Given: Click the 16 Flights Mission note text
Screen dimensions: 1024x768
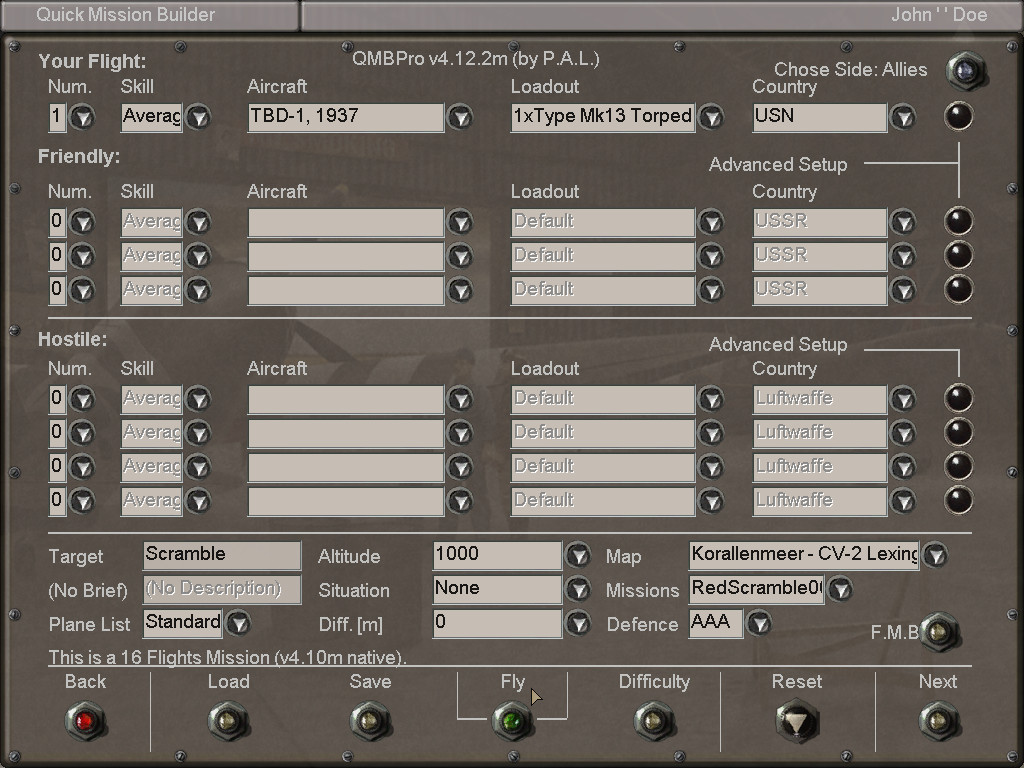Looking at the screenshot, I should coord(227,657).
